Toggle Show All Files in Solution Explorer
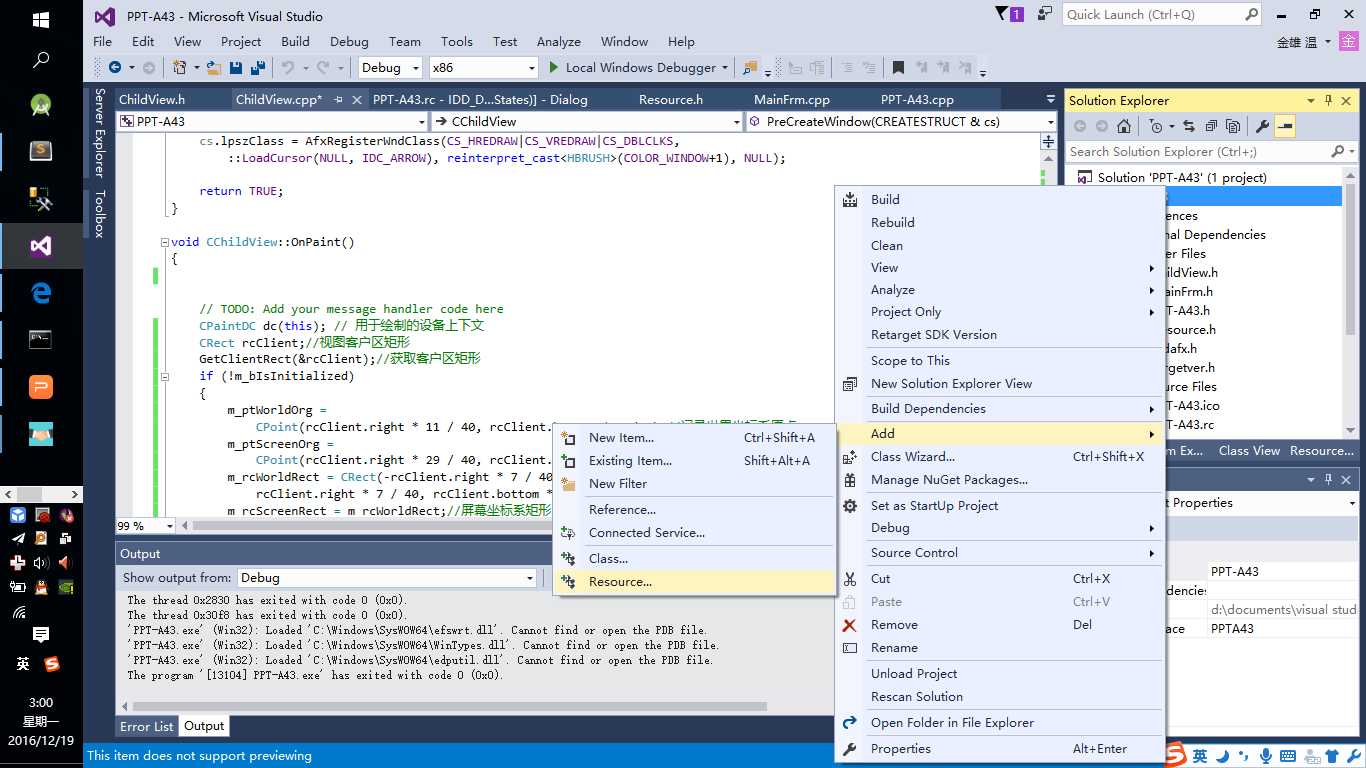This screenshot has width=1366, height=768. (1233, 126)
